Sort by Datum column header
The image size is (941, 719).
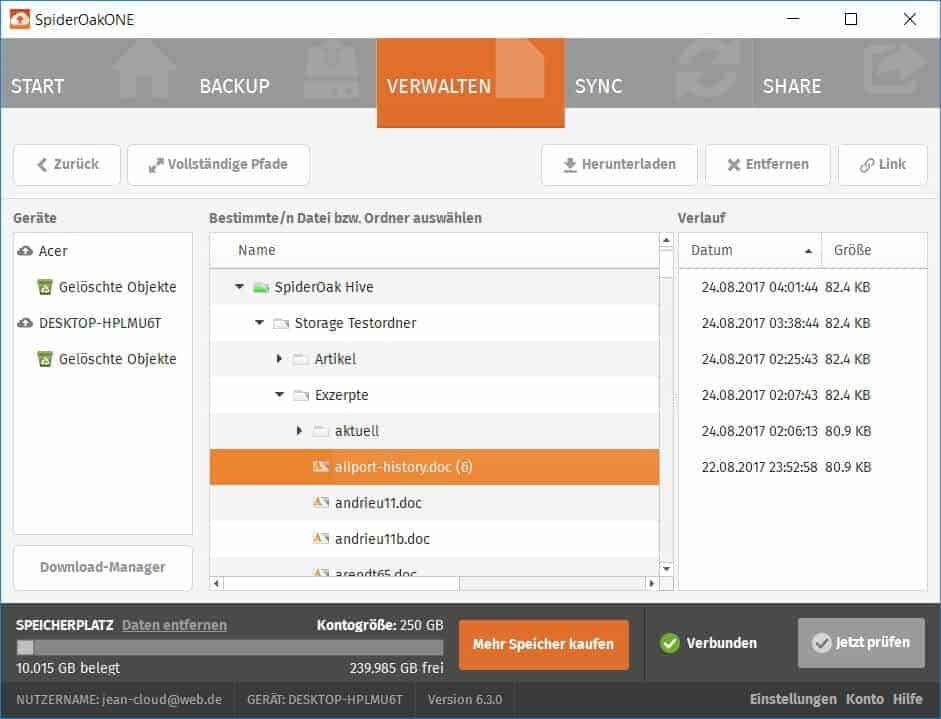pos(750,250)
